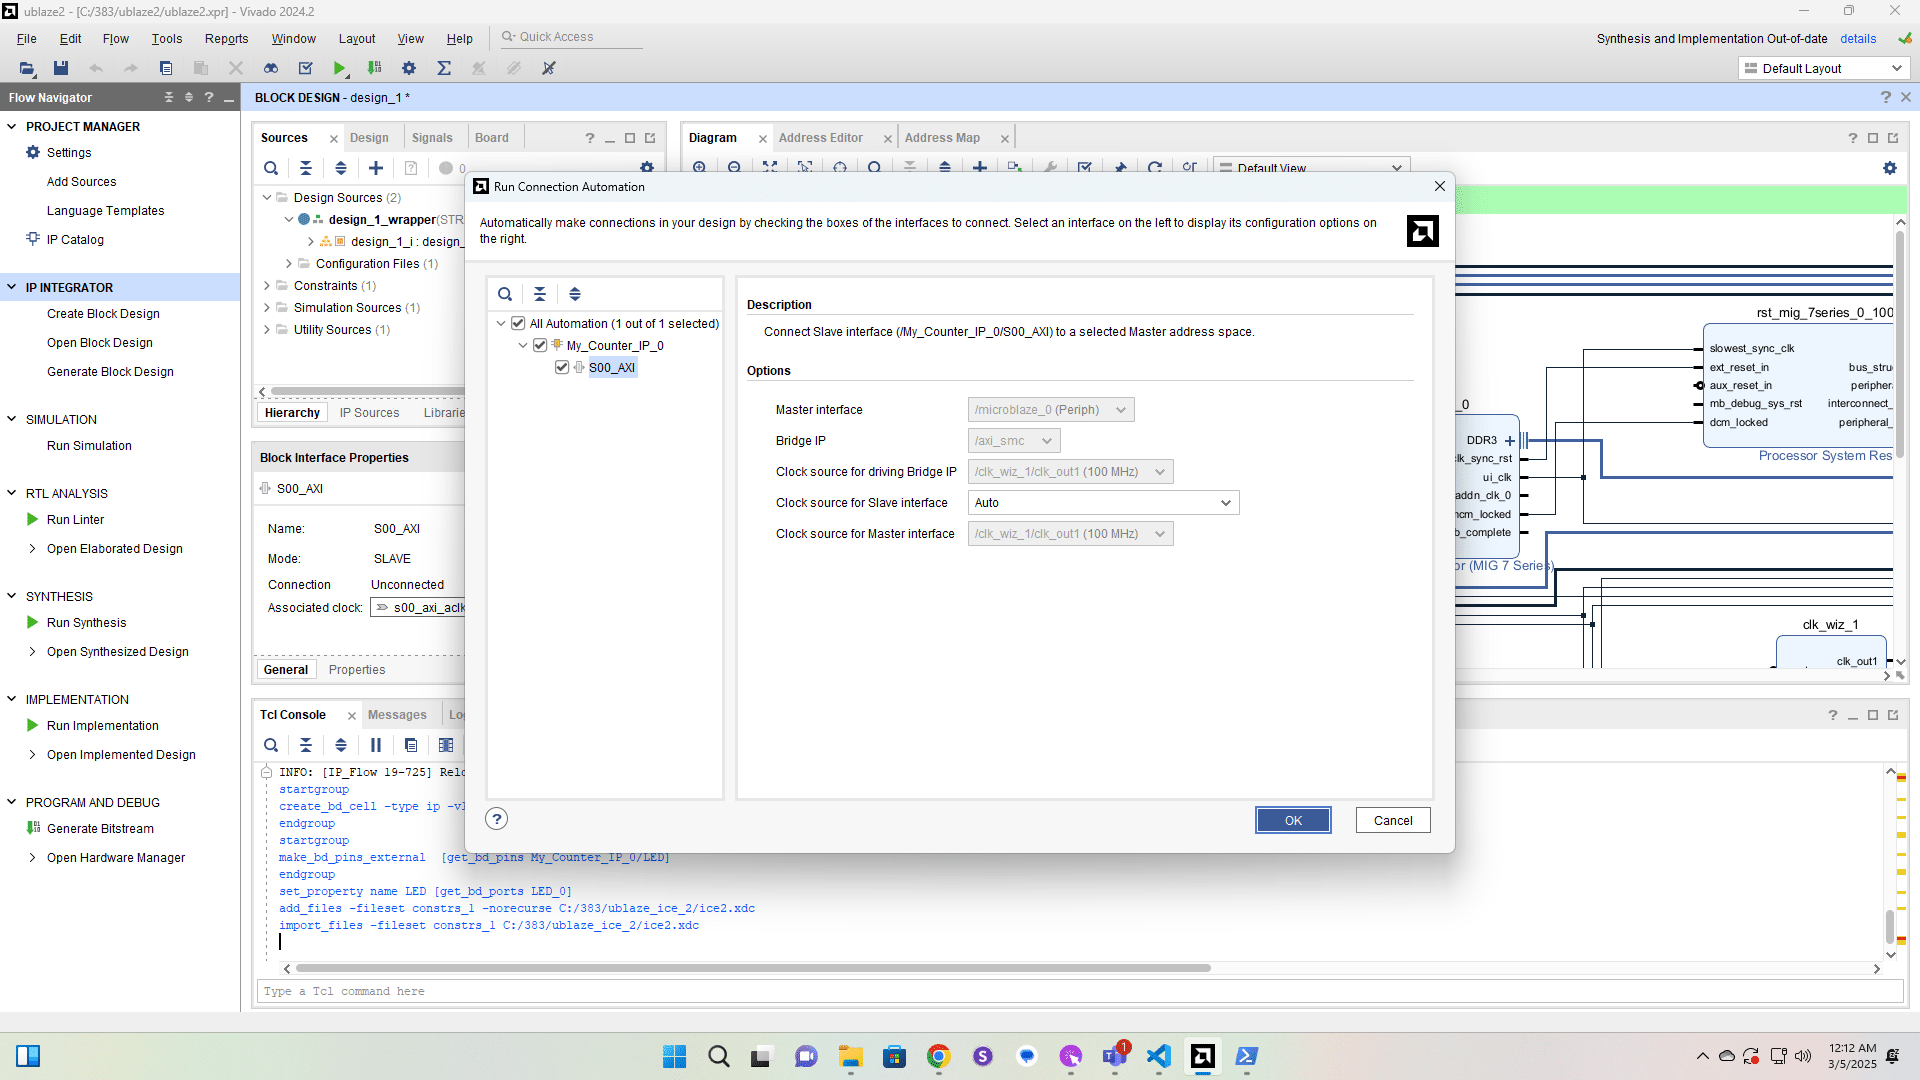Open the Clock source for Slave interface dropdown

pyautogui.click(x=1103, y=503)
